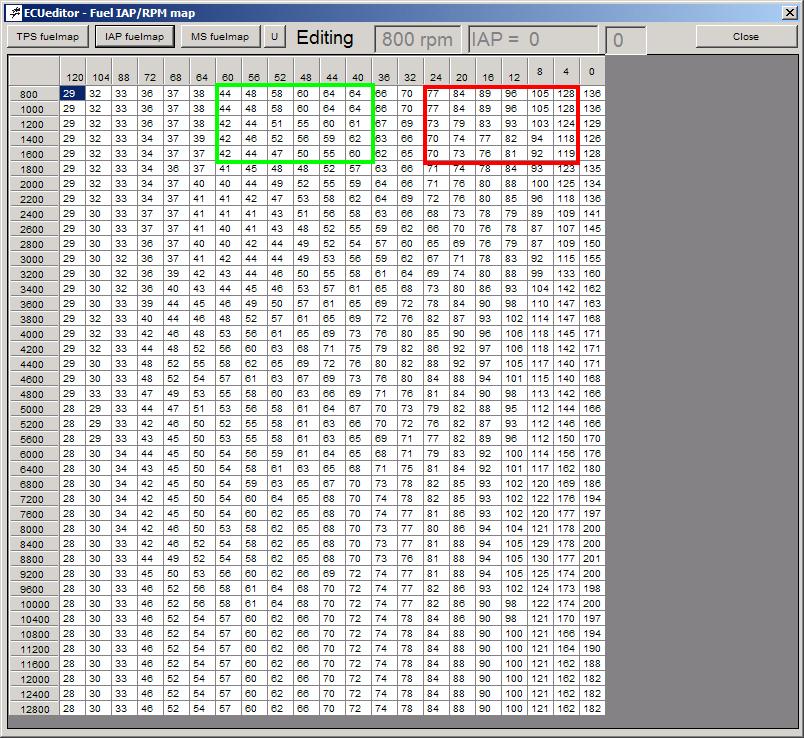Select cell 100 in the 2000 rpm row

(x=540, y=184)
